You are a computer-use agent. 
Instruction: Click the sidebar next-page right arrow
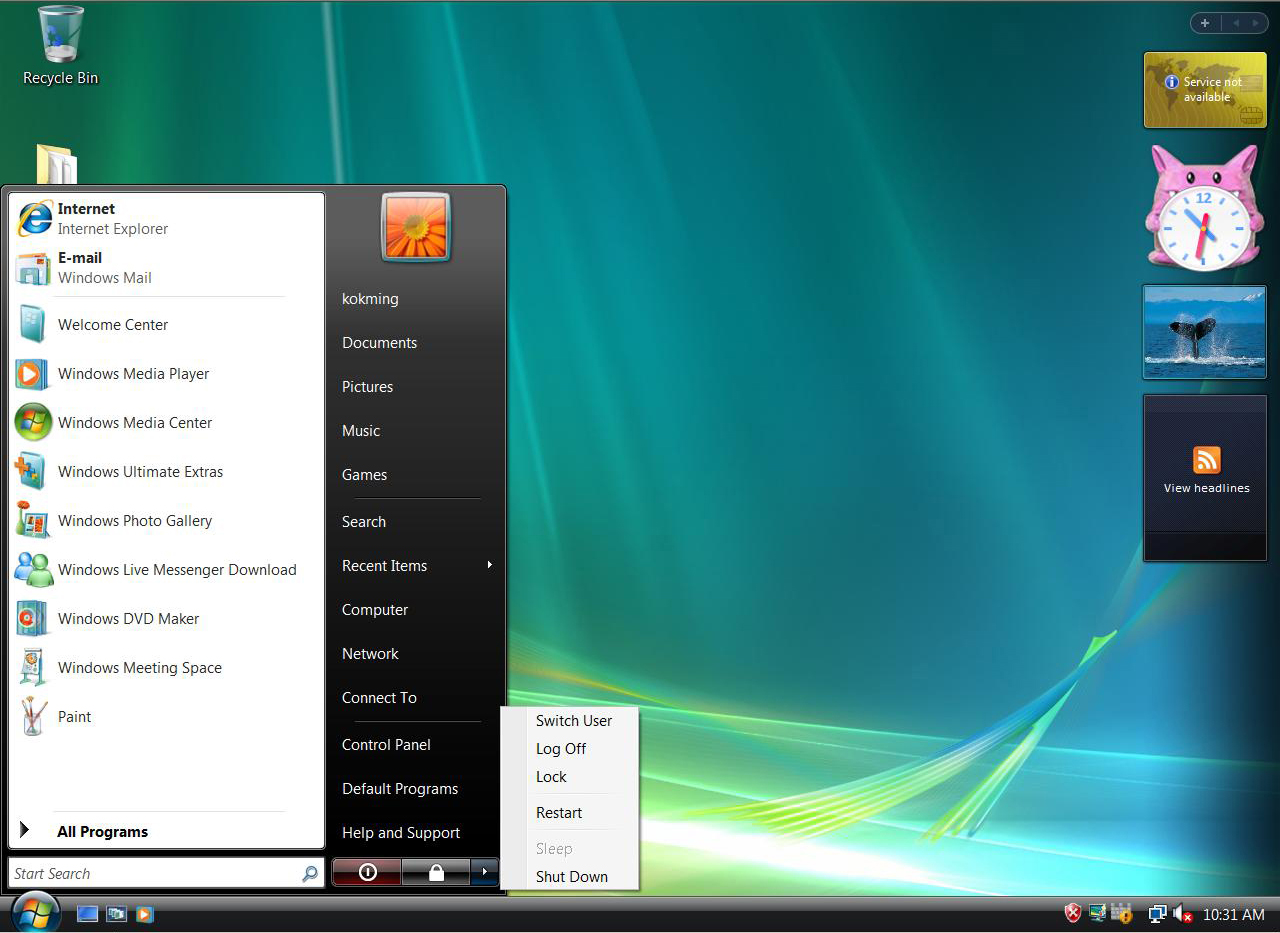[1256, 23]
